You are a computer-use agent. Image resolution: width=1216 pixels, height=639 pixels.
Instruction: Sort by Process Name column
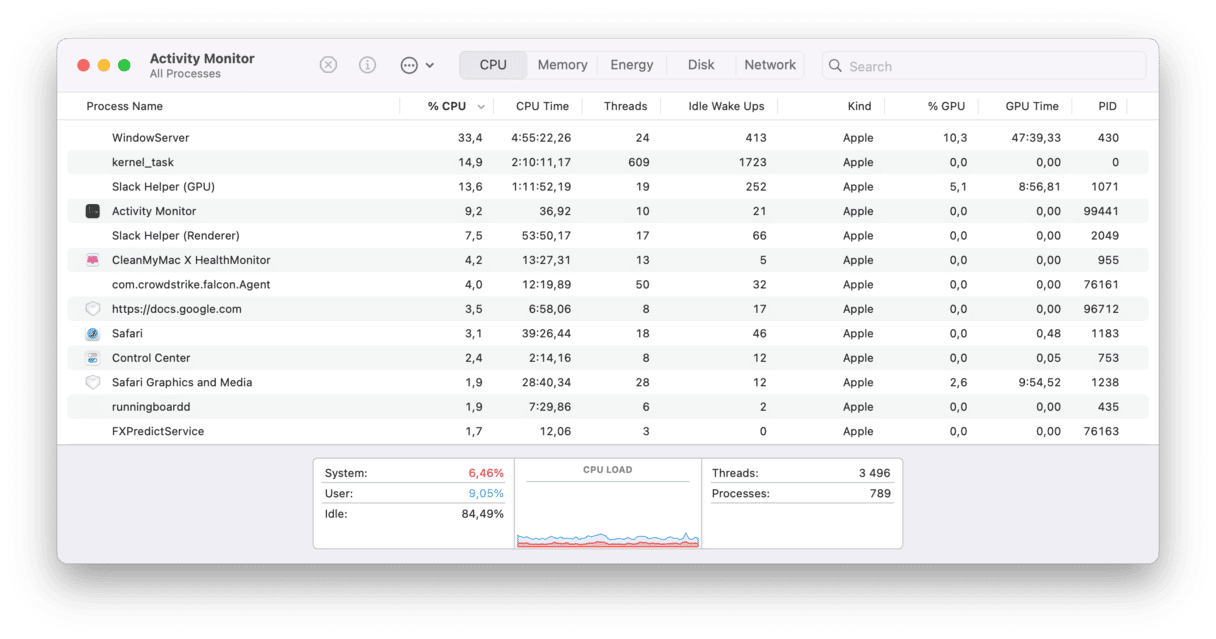click(x=124, y=106)
